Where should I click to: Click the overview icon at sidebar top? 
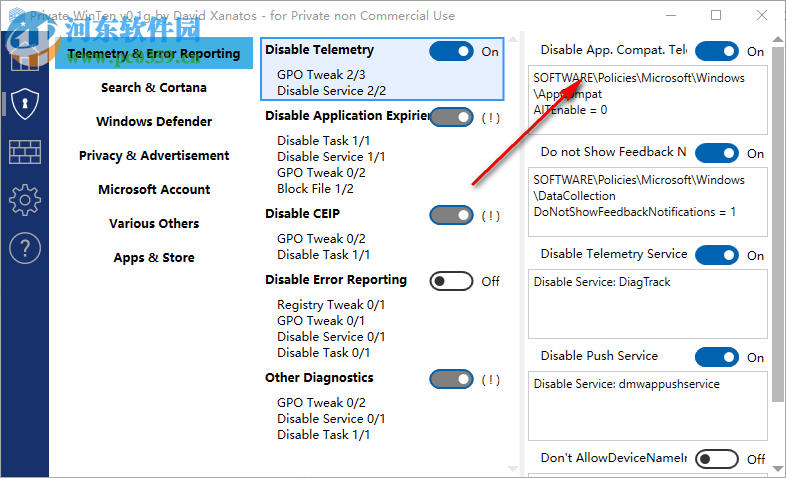tap(24, 56)
